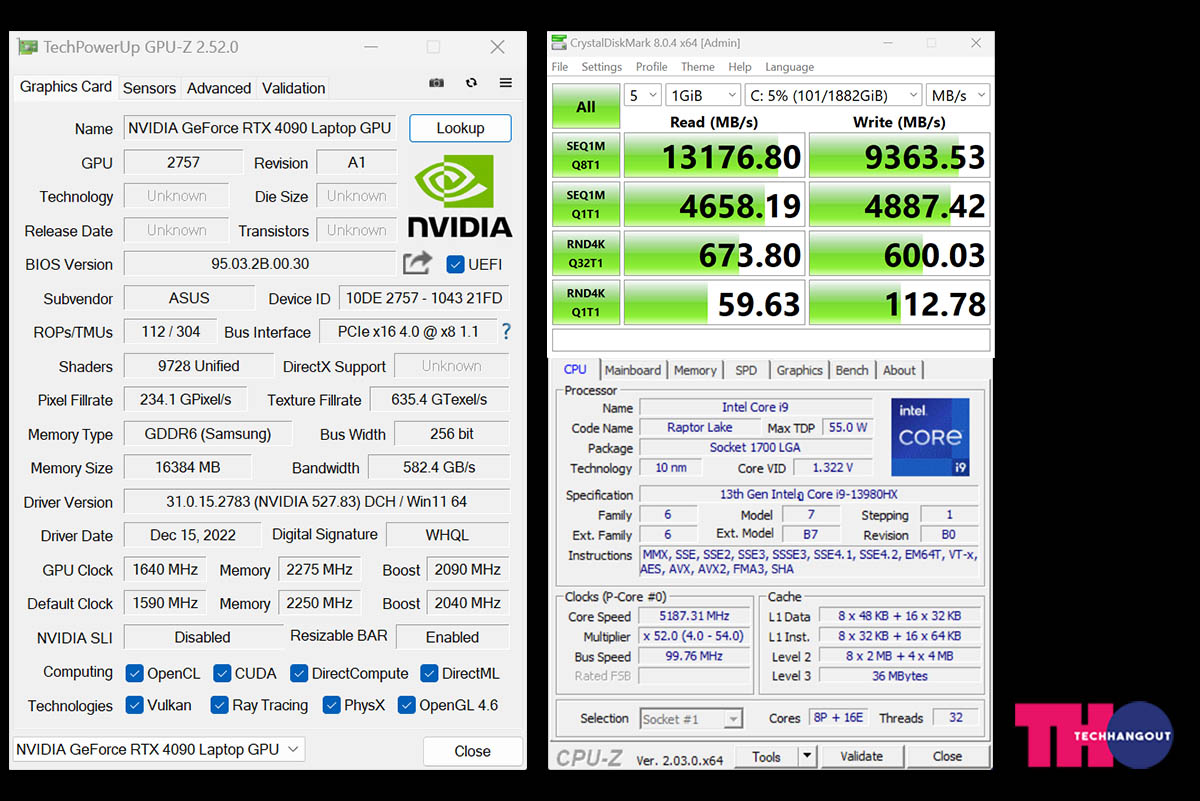Select the Graphics Card tab in GPU-Z
The height and width of the screenshot is (801, 1200).
66,87
